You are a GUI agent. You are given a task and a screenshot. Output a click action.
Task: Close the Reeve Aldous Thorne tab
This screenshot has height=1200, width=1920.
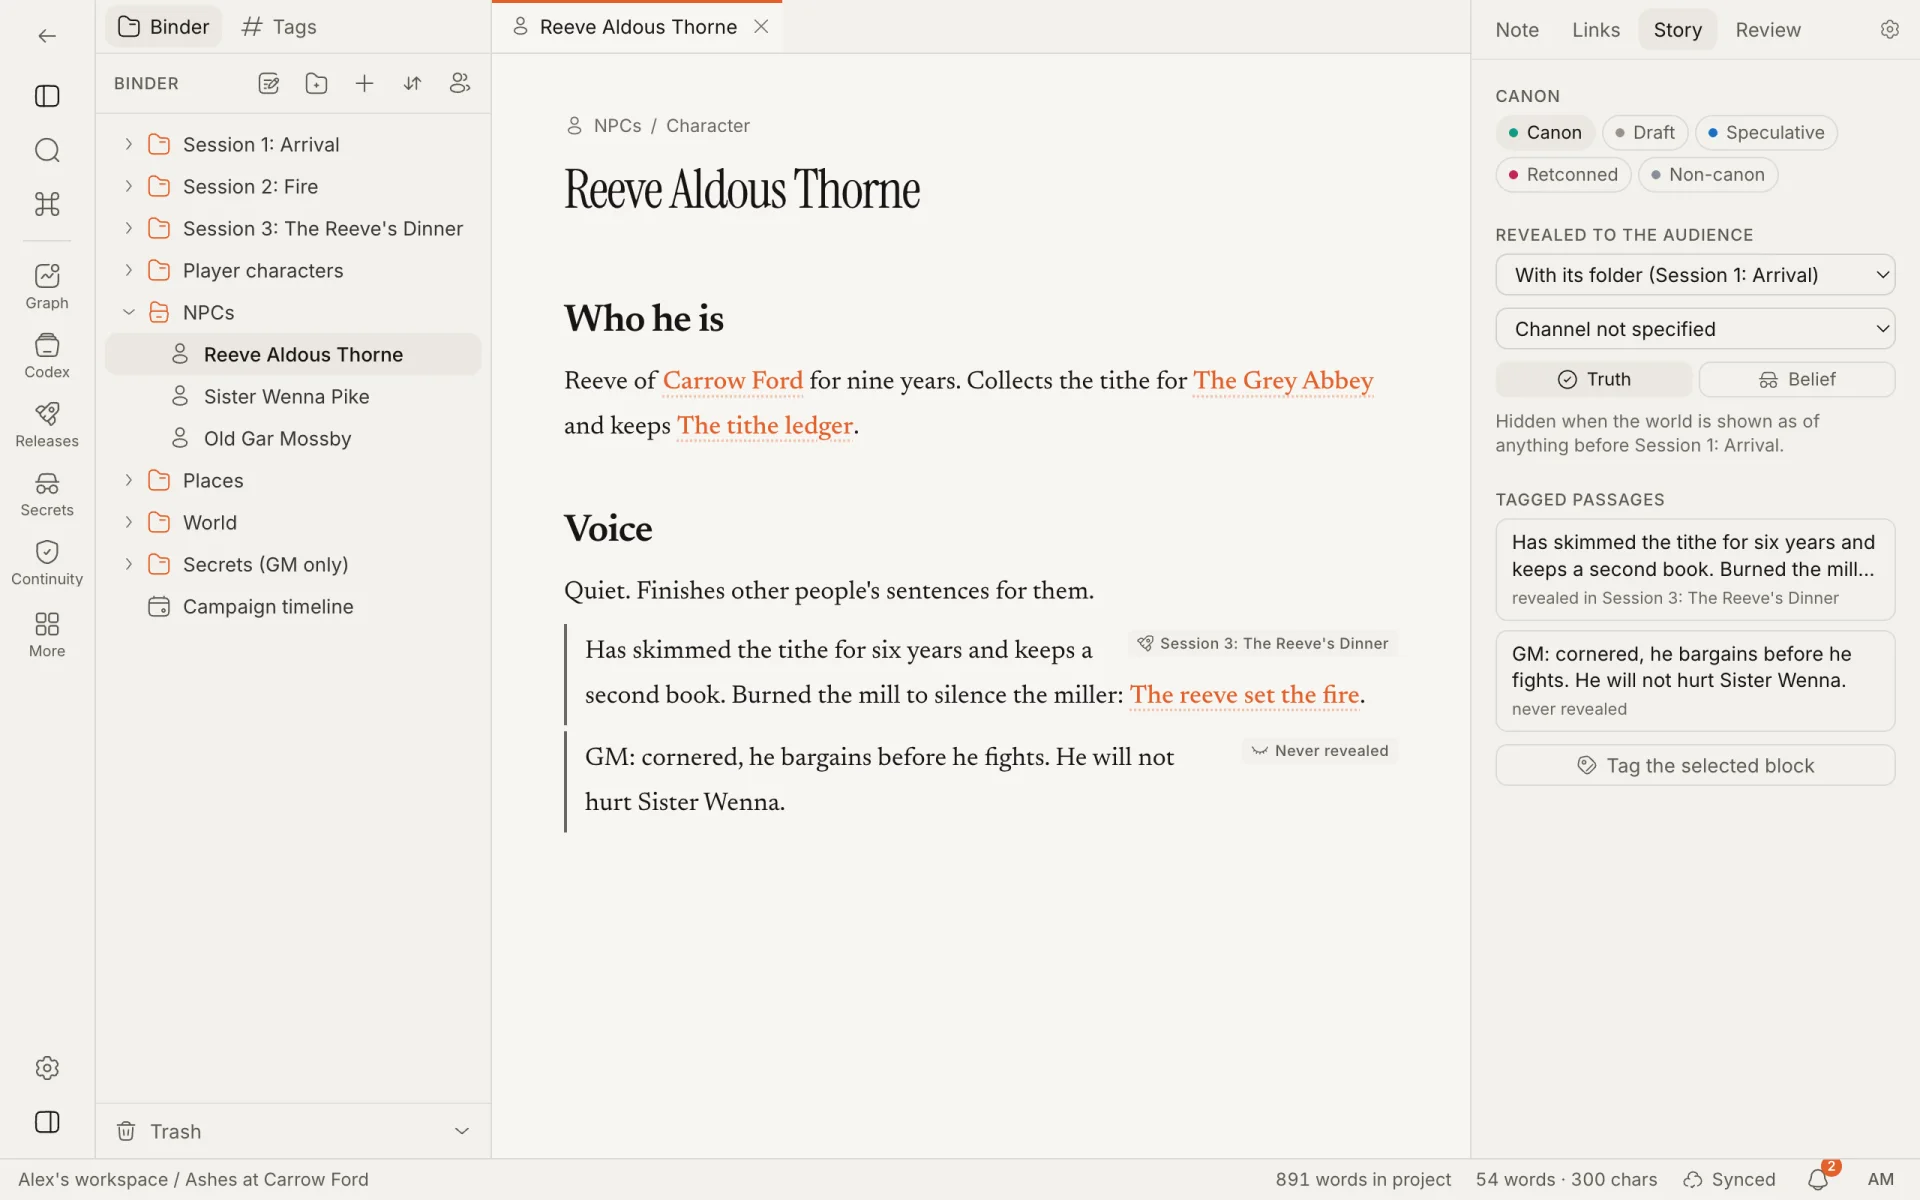(761, 27)
